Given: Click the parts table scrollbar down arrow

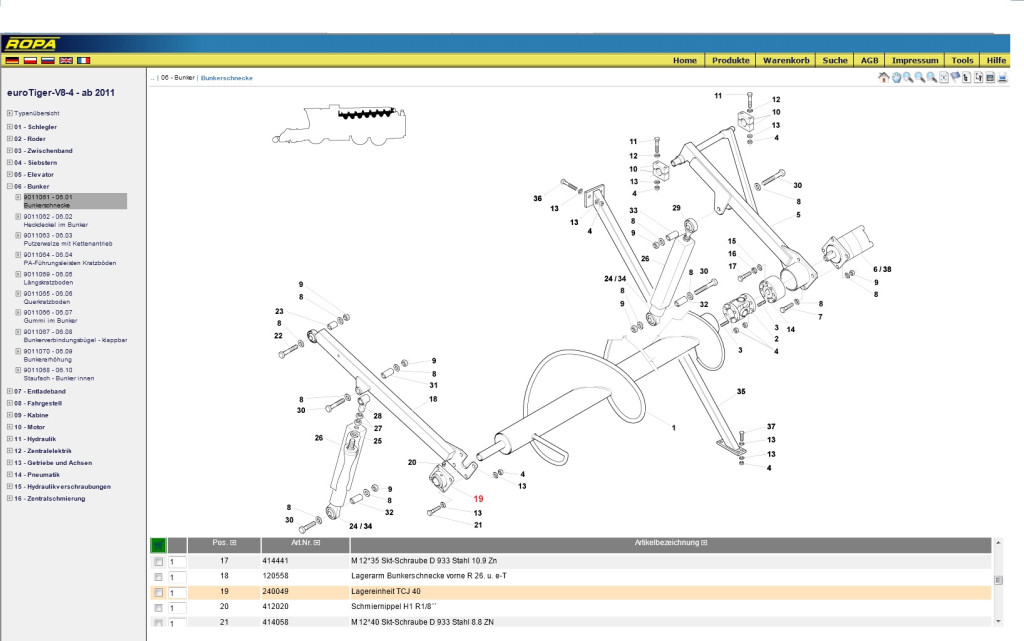Looking at the screenshot, I should pos(998,621).
